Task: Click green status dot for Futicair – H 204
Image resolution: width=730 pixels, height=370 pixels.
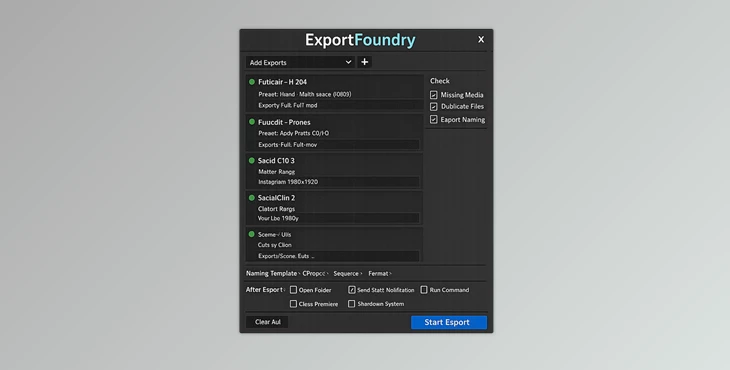Action: point(252,82)
